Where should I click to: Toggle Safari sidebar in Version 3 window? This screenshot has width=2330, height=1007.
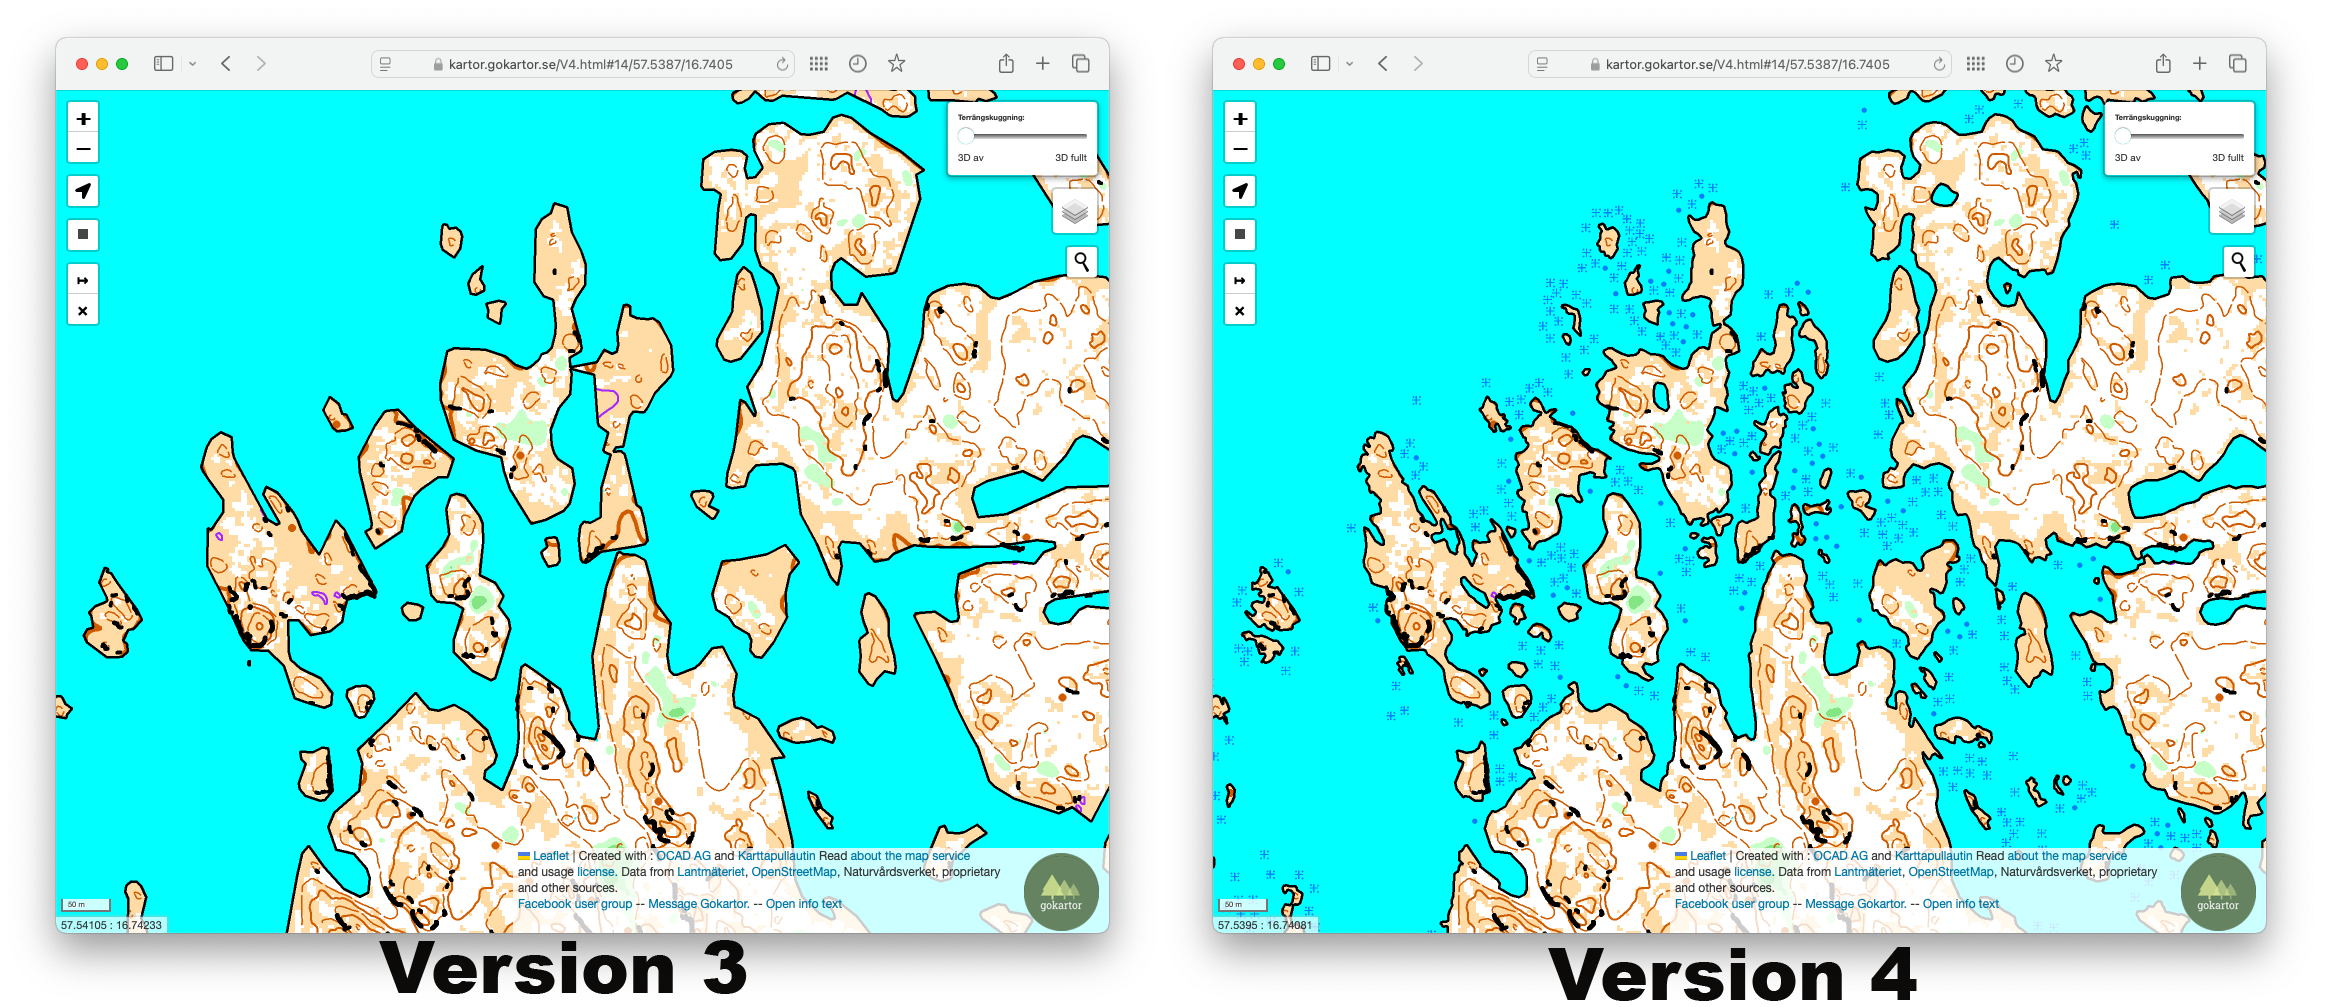tap(164, 64)
